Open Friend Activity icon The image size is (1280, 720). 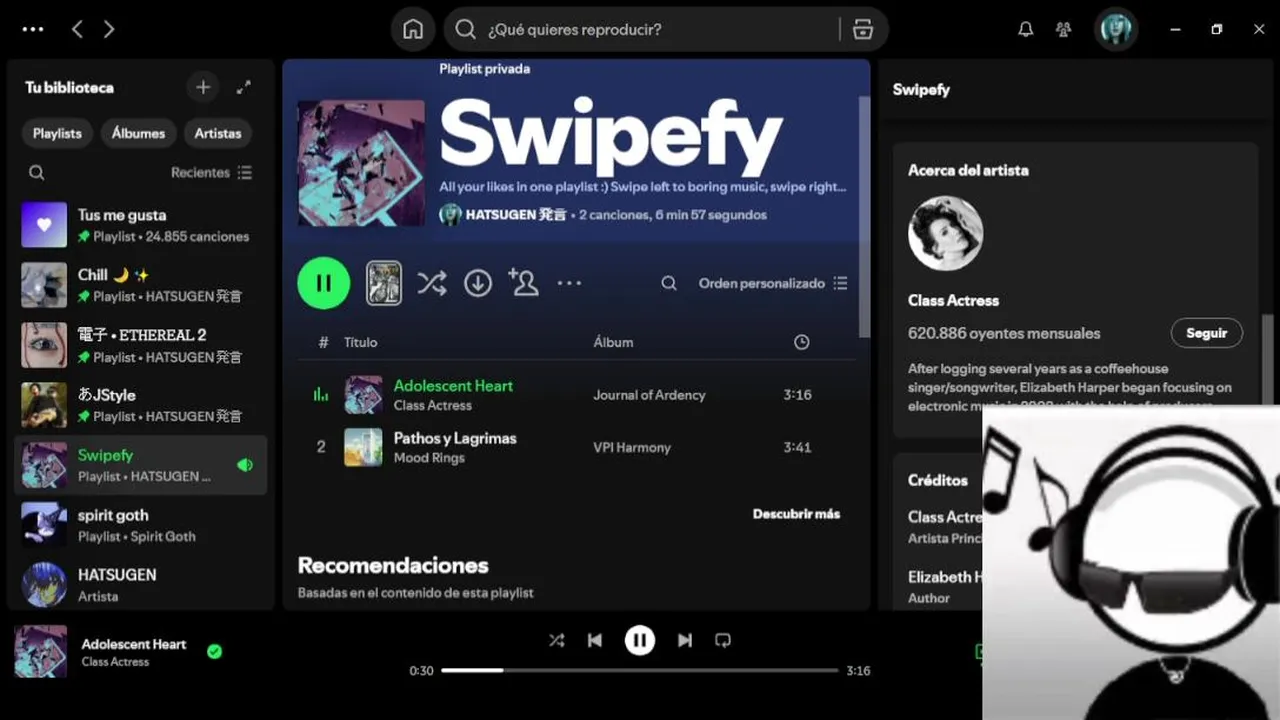[1063, 30]
